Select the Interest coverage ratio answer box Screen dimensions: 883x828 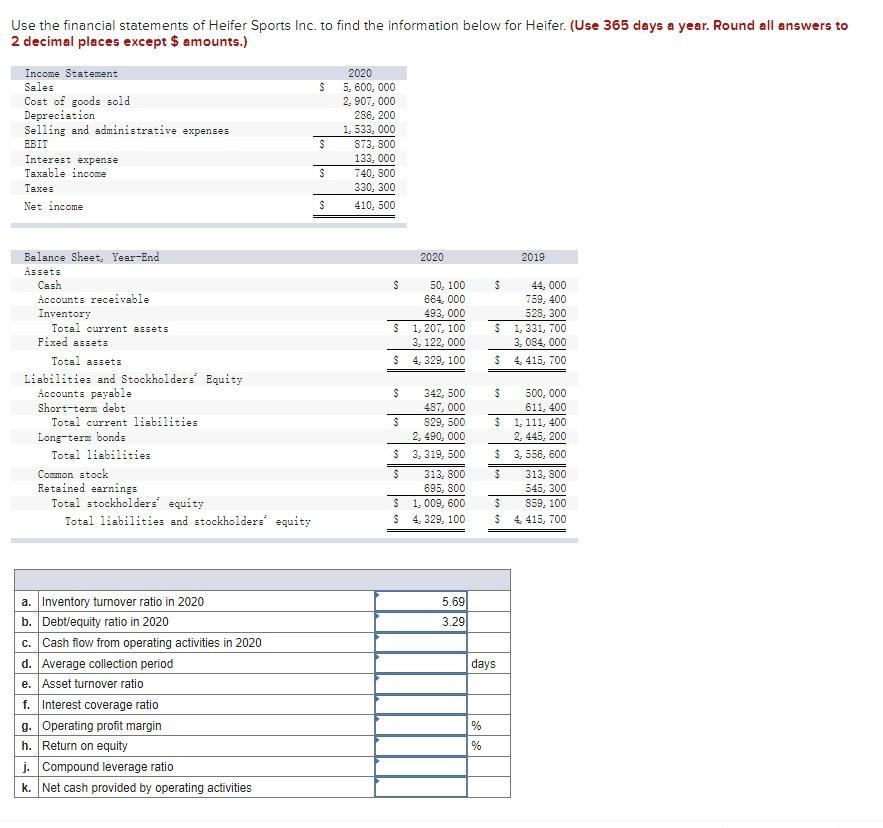pyautogui.click(x=420, y=702)
